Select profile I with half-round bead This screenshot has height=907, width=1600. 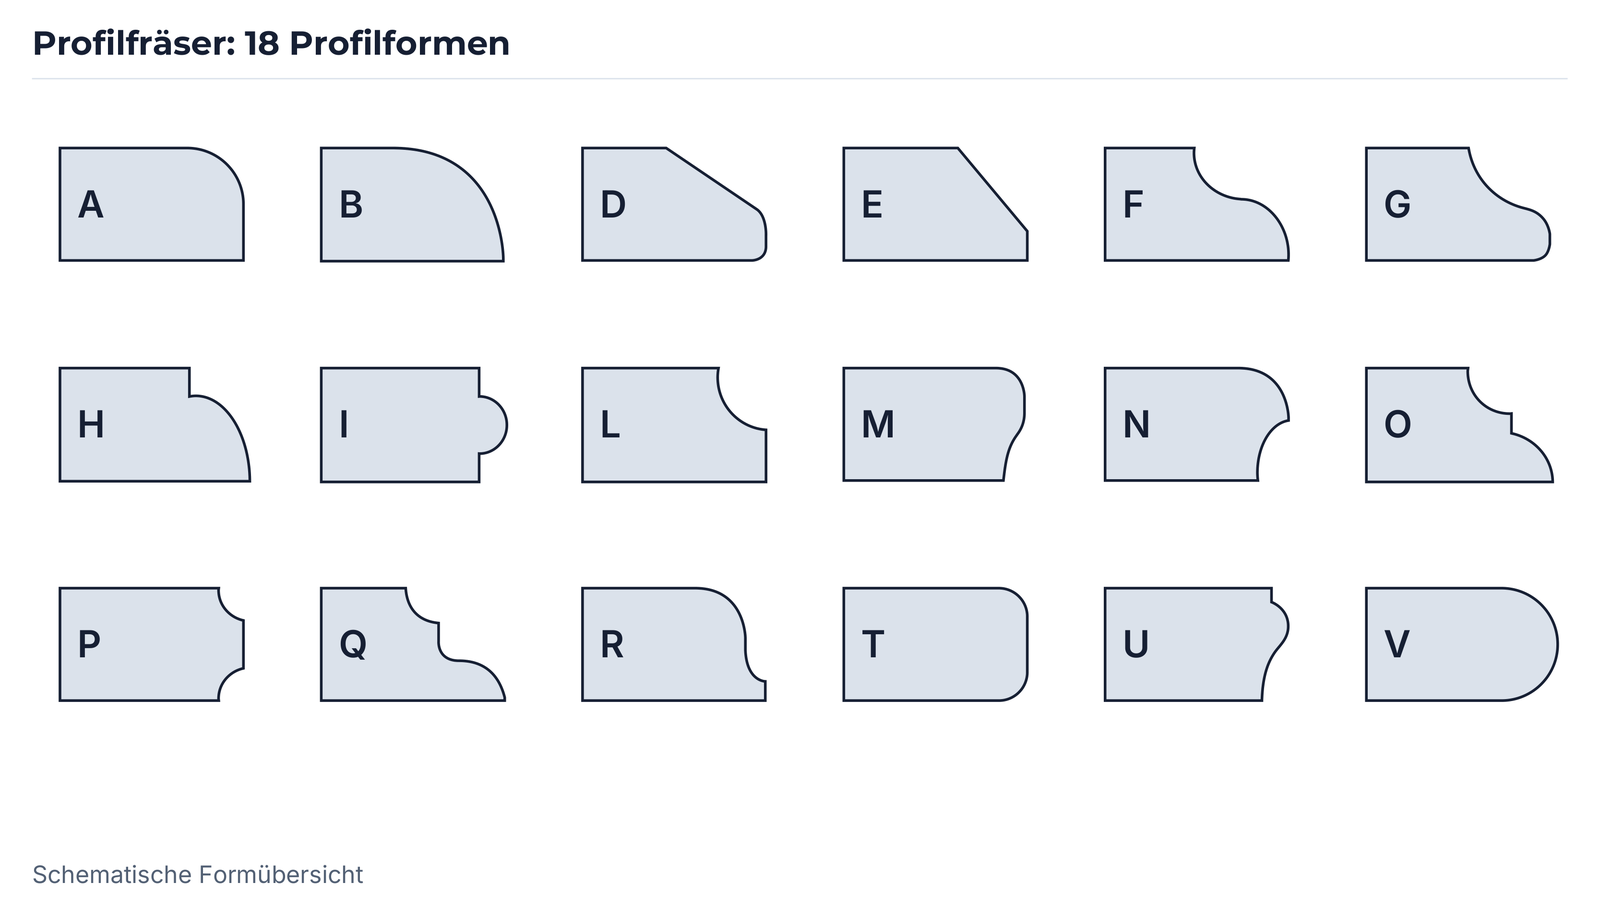pyautogui.click(x=414, y=424)
